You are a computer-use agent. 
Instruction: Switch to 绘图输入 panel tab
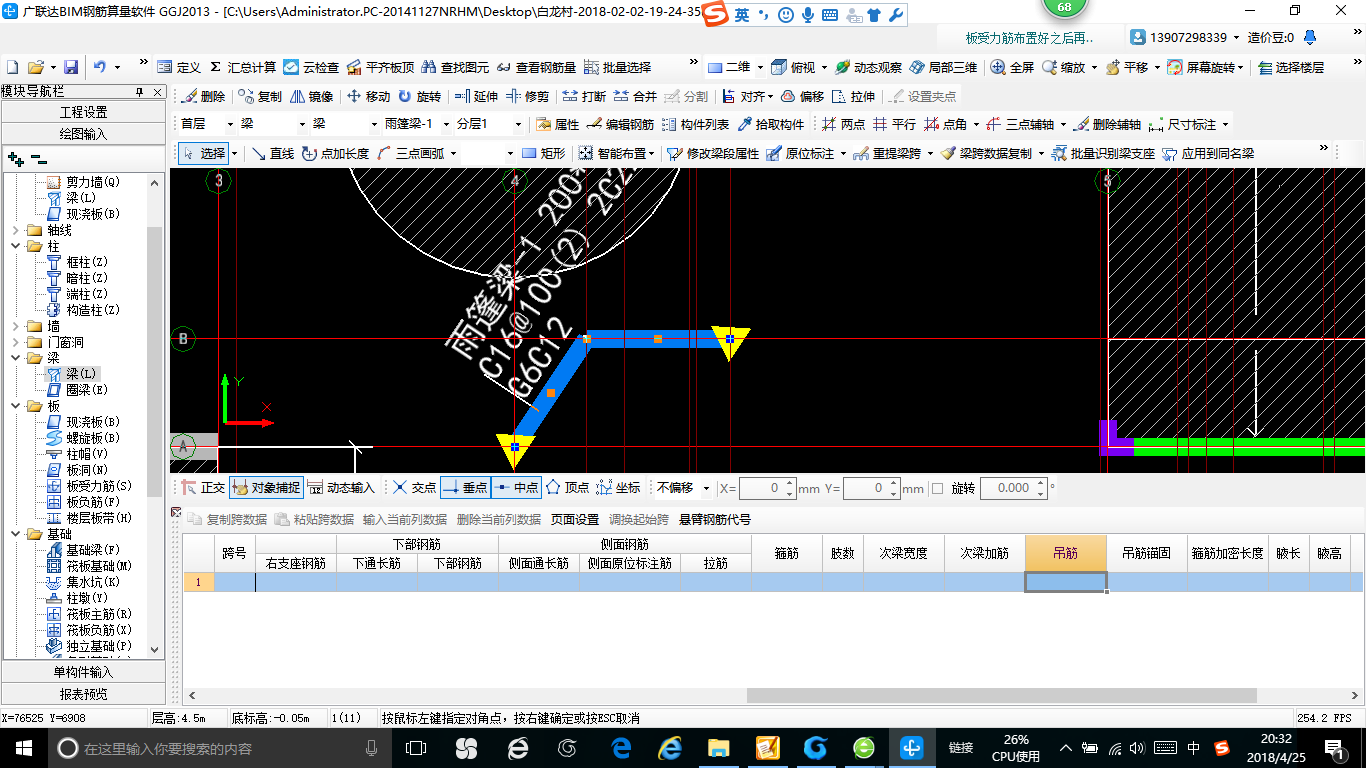coord(83,133)
